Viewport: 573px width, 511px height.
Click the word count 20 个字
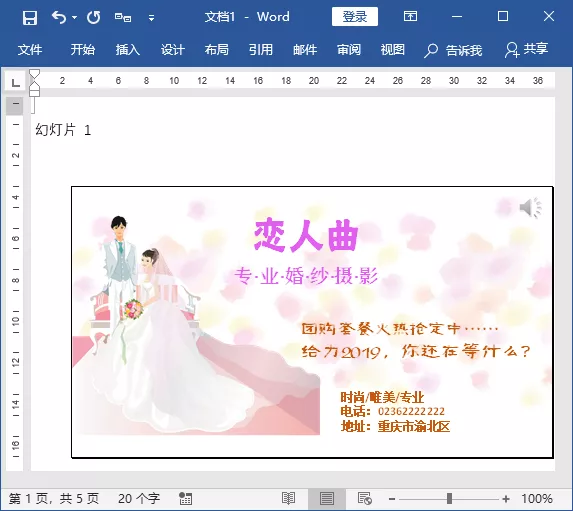(x=139, y=499)
